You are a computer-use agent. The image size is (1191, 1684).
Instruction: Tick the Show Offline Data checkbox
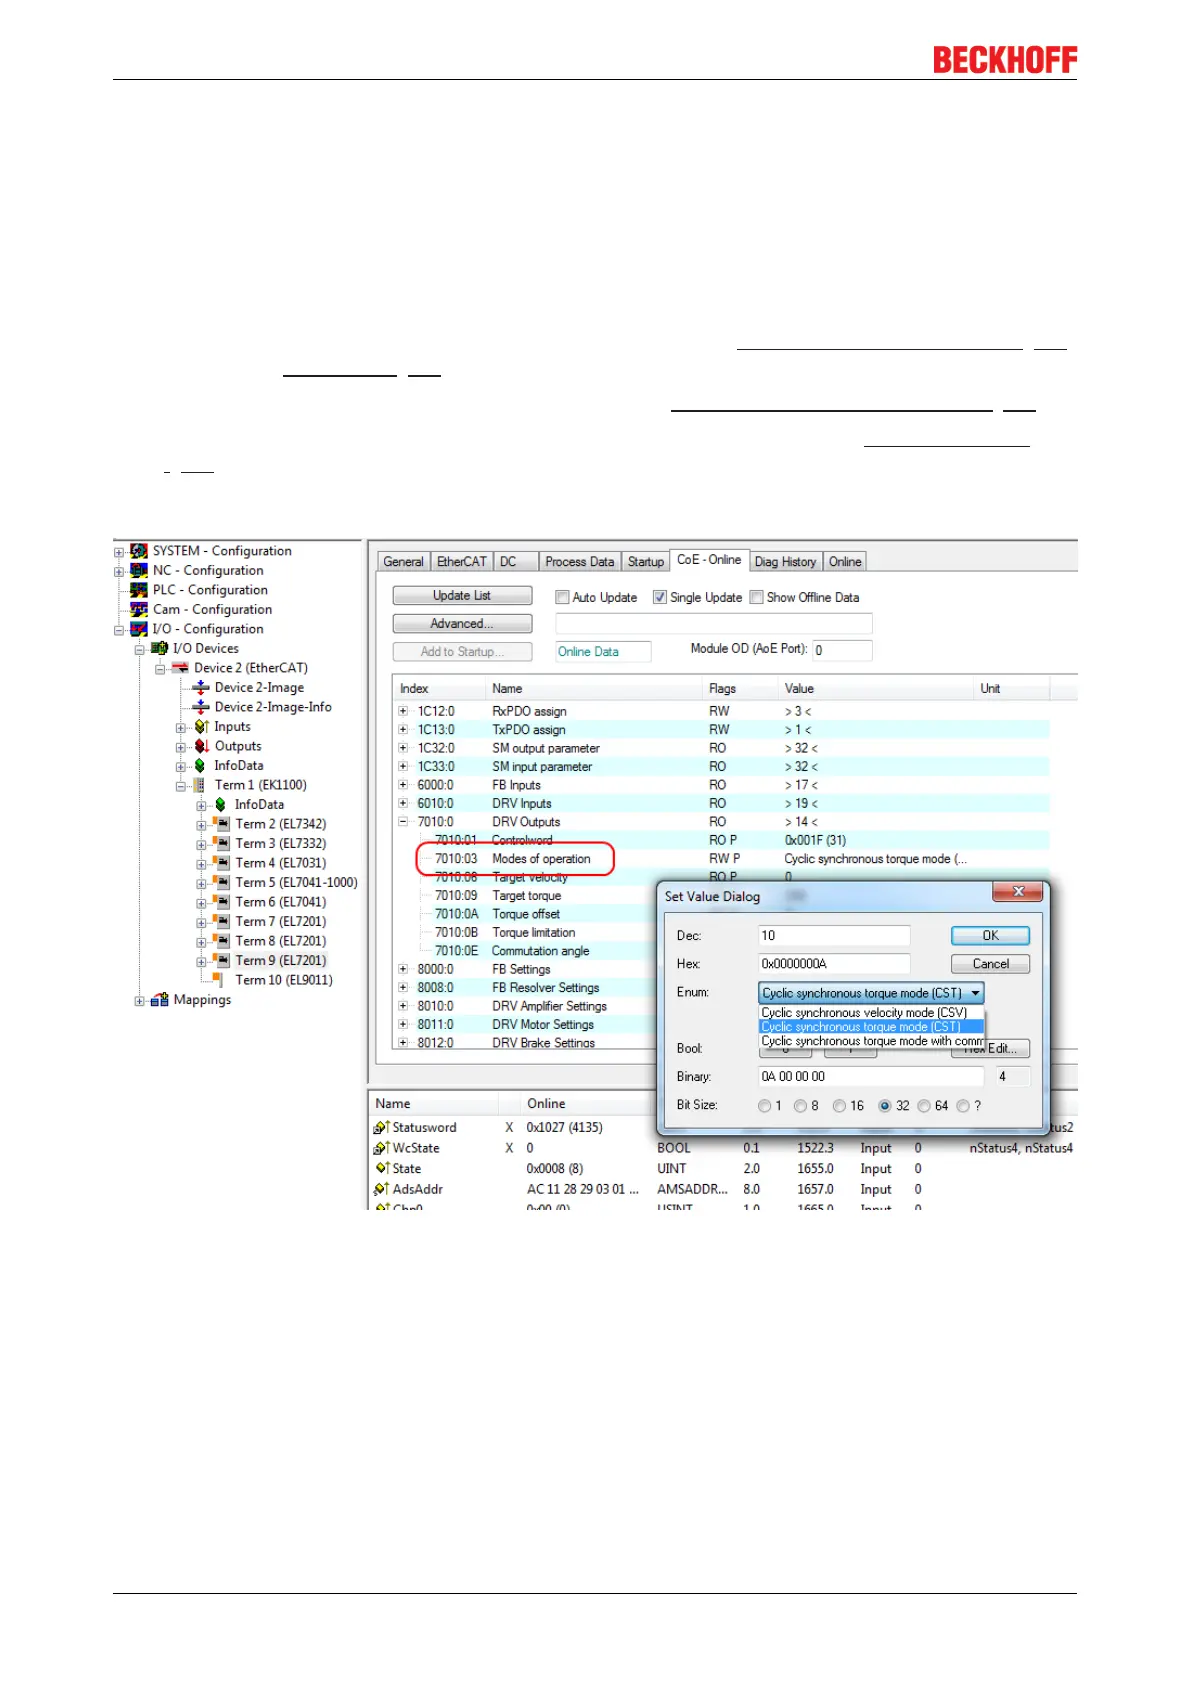757,598
